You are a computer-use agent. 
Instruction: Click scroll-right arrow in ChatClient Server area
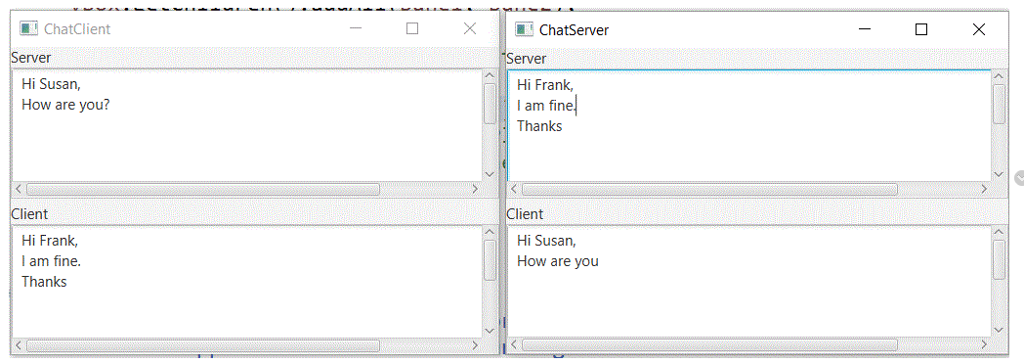[475, 189]
